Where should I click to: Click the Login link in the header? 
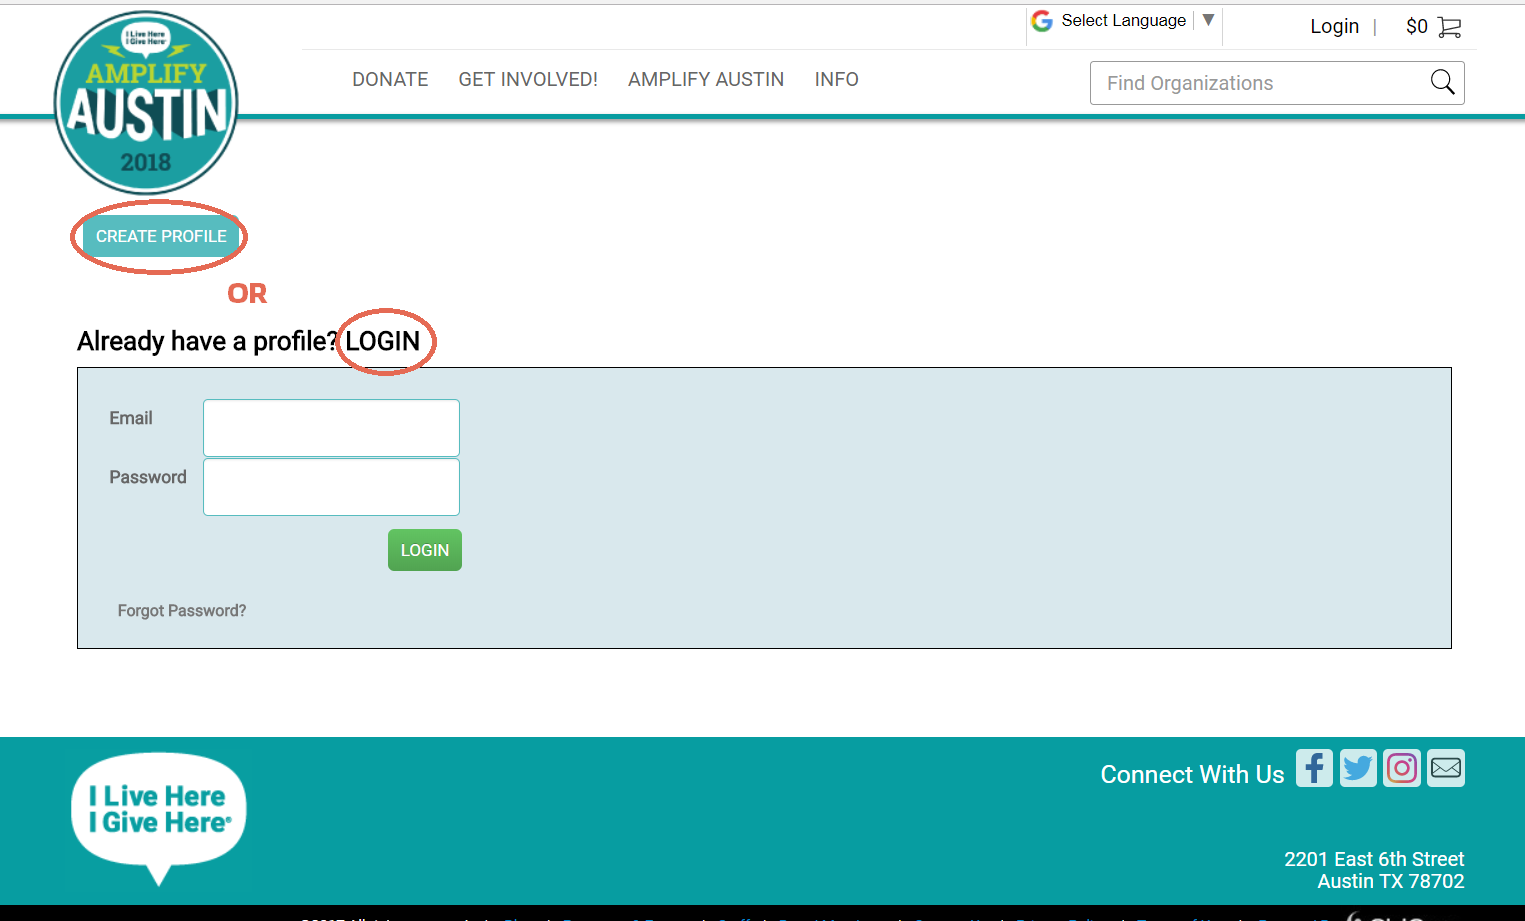(x=1334, y=27)
